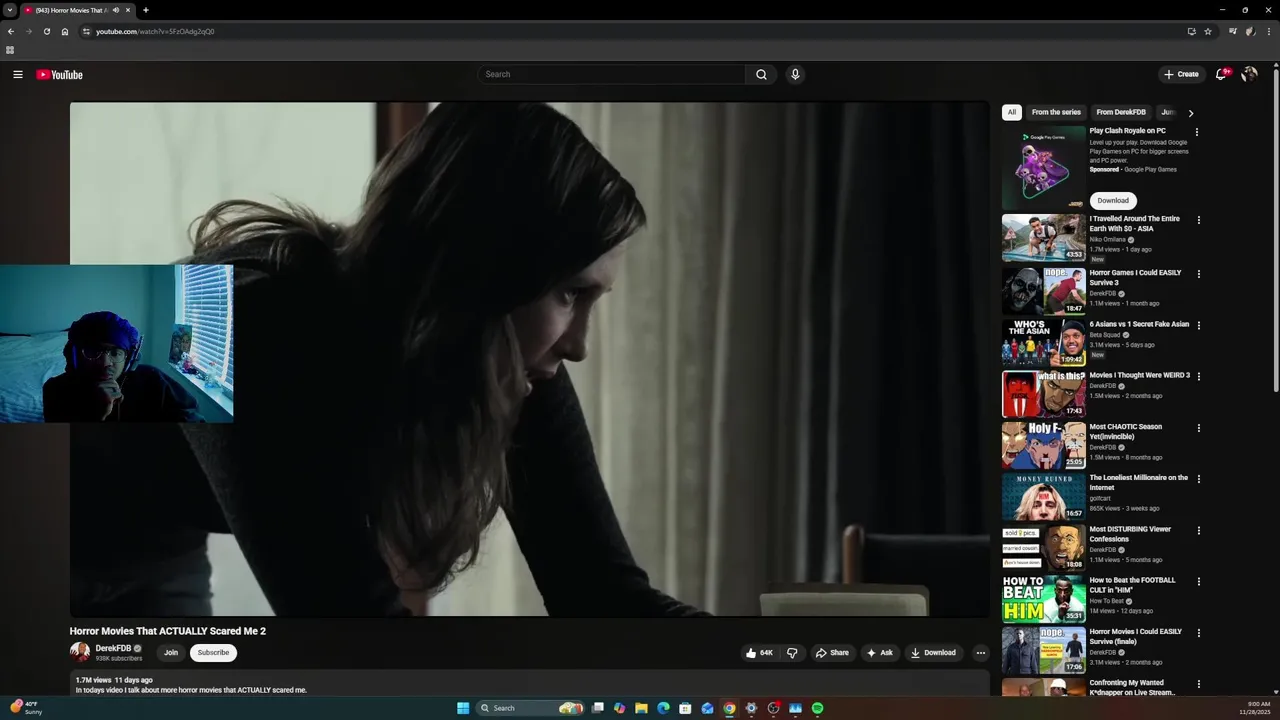Open options for Most DISTURBING Viewer Confessions
The width and height of the screenshot is (1280, 720).
(1199, 531)
